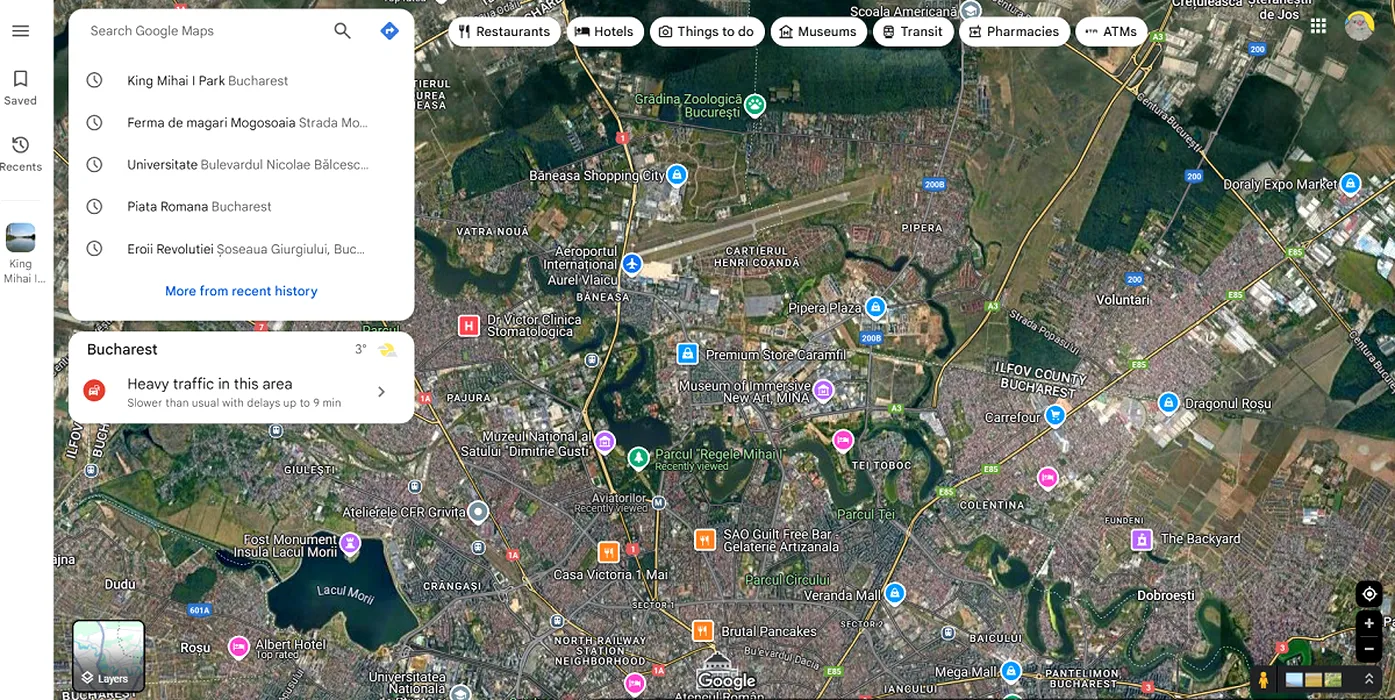
Task: Expand the imagery strip chevrons
Action: pos(1369,679)
